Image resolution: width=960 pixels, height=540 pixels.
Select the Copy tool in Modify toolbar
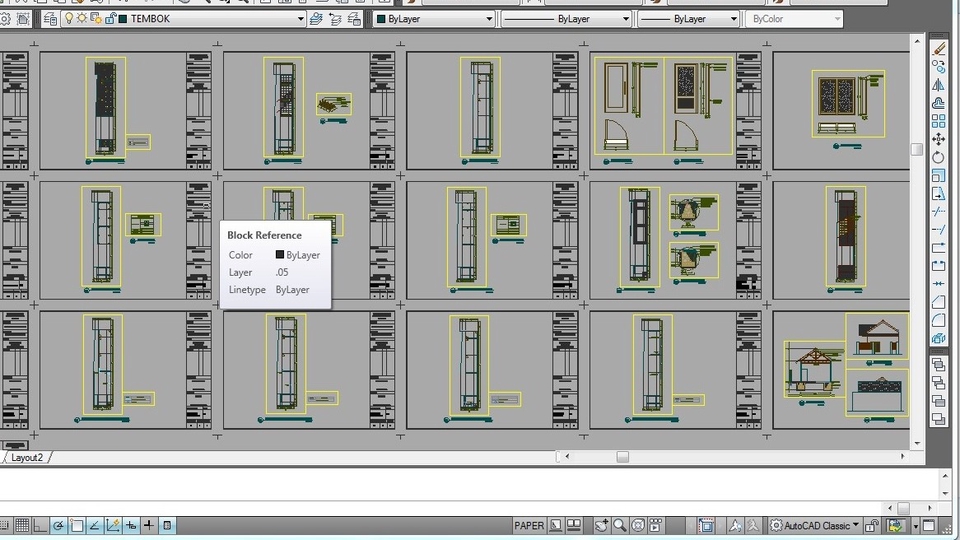click(939, 67)
